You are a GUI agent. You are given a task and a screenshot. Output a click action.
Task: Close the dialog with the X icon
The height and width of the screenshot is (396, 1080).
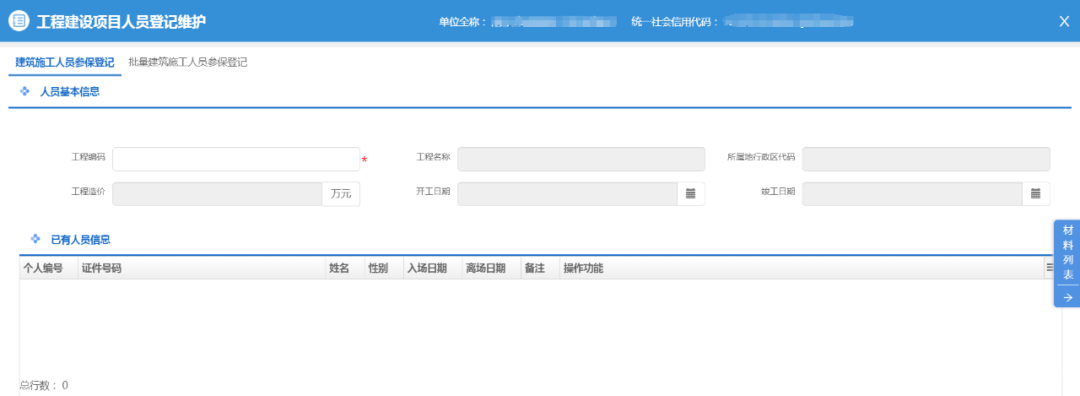tap(1063, 21)
